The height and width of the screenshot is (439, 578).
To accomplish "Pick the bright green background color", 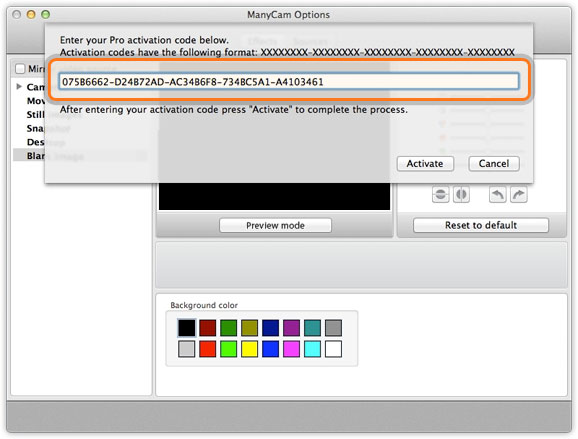I will (229, 349).
